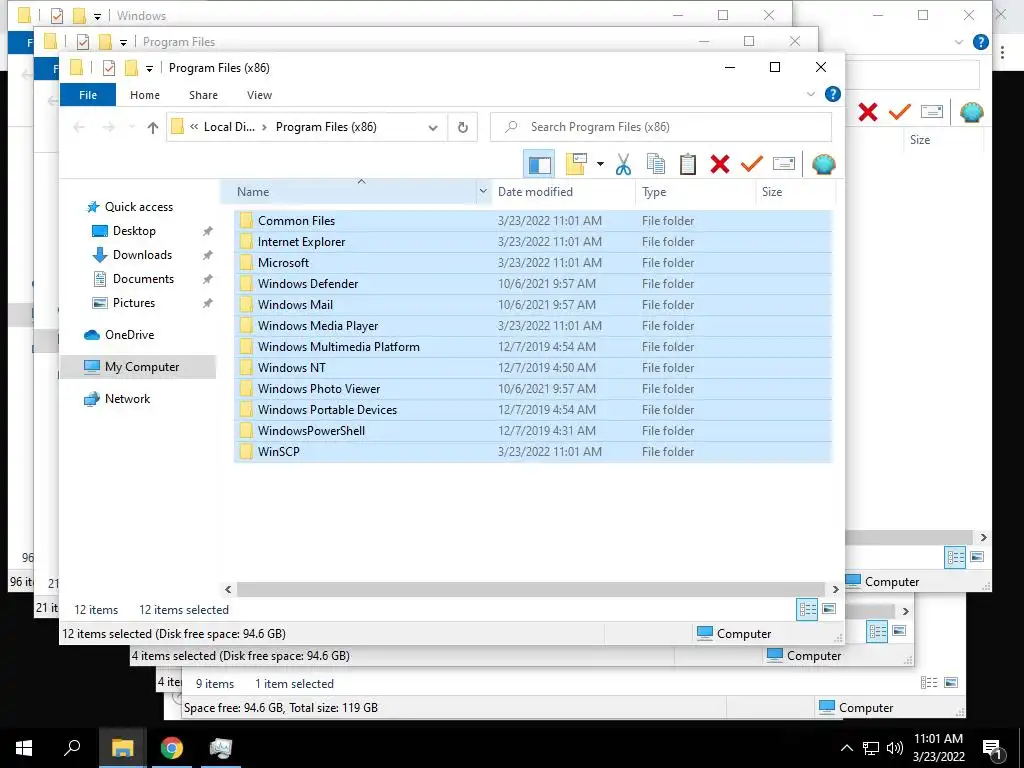Screen dimensions: 1024x768
Task: Select the Windows NT folder
Action: (x=533, y=368)
